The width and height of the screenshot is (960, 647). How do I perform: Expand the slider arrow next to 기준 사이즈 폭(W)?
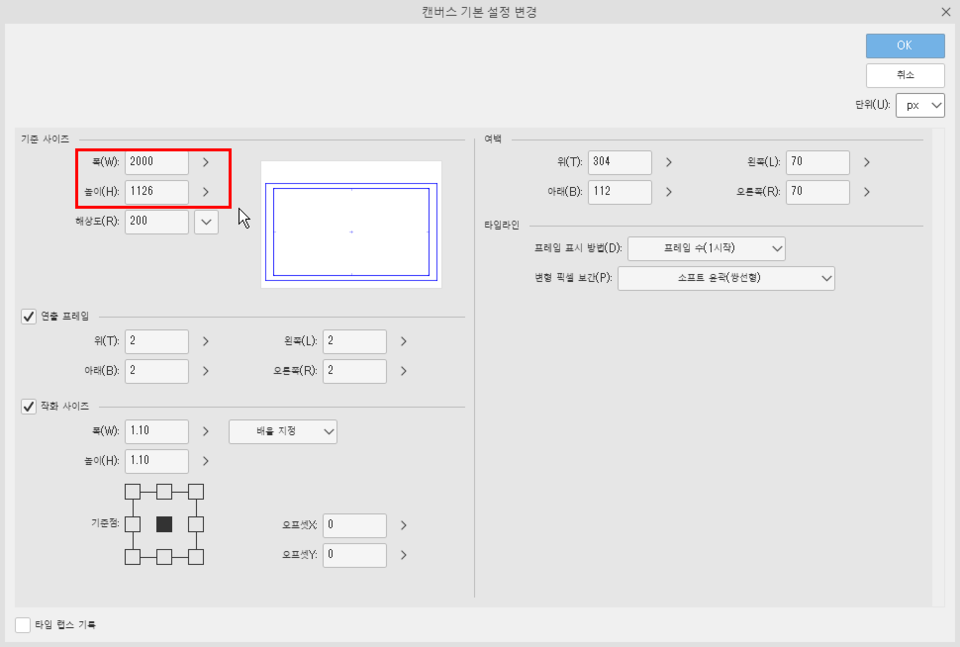tap(206, 162)
